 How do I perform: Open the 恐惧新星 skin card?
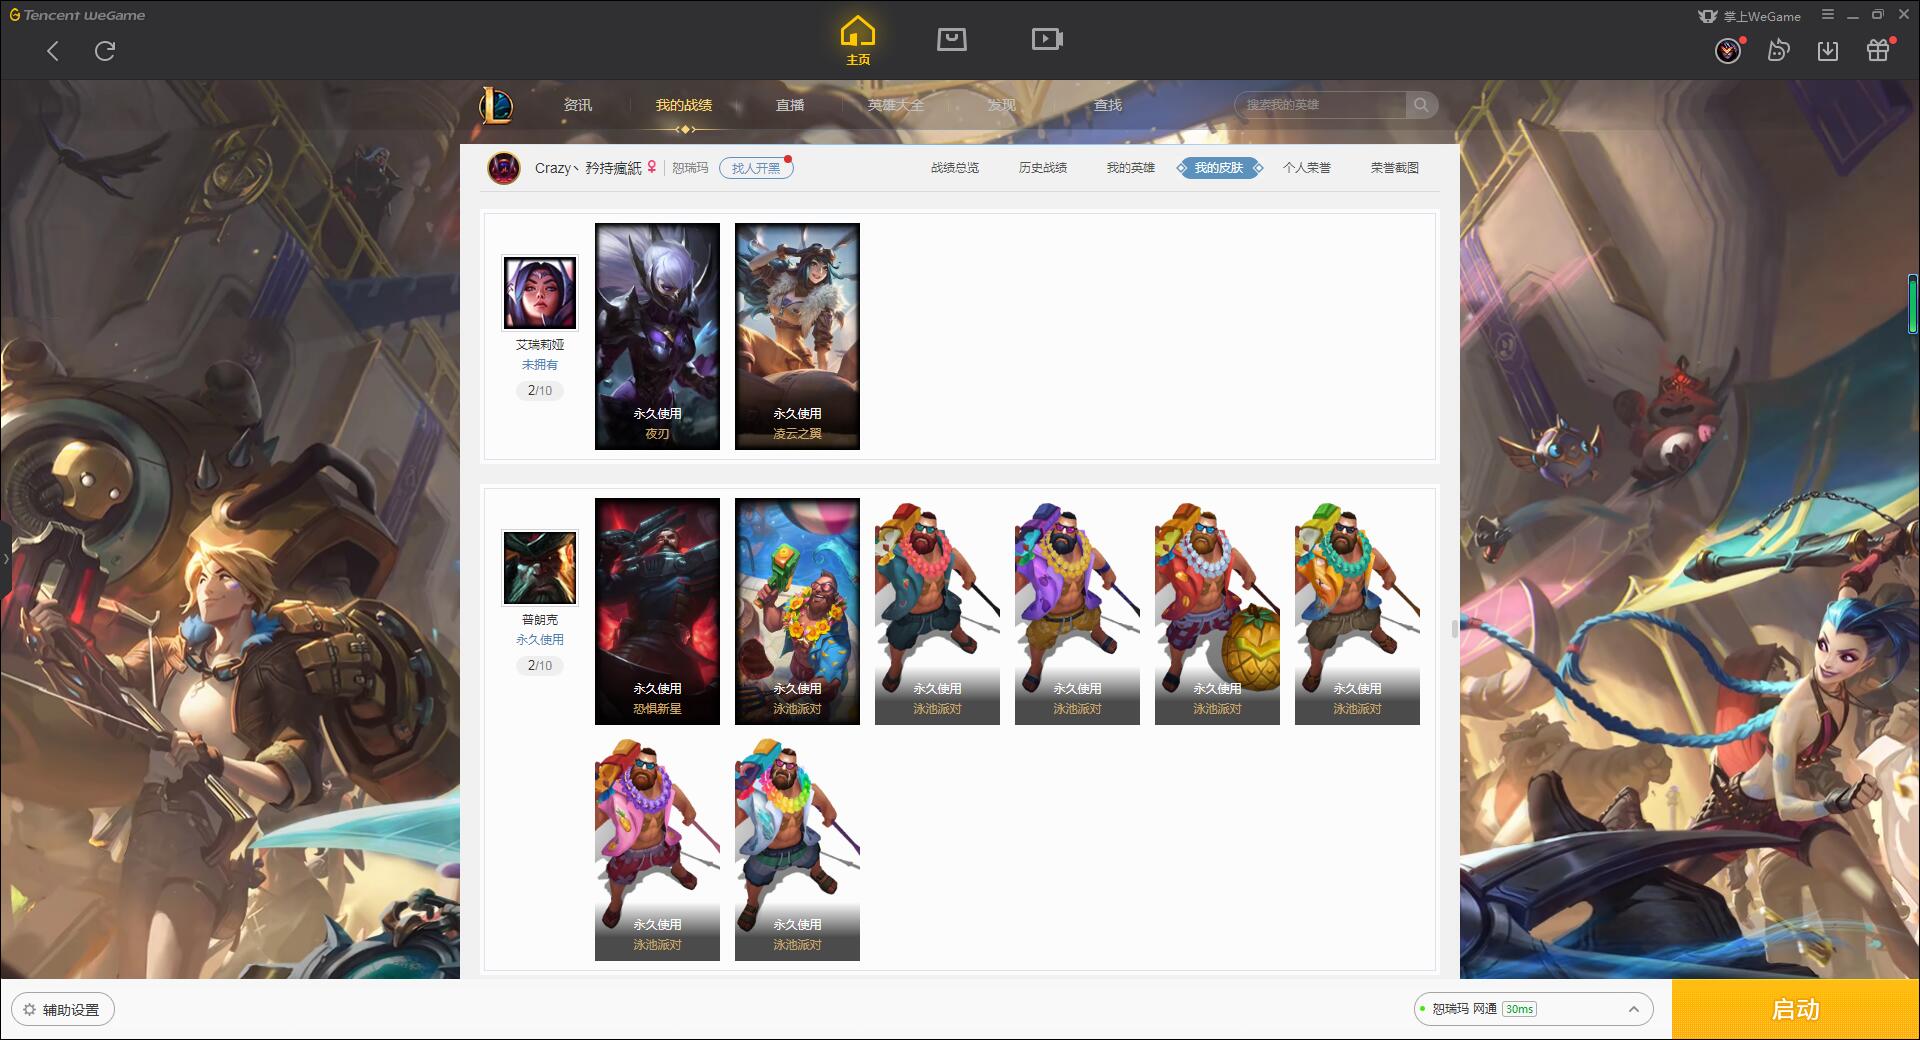[657, 611]
